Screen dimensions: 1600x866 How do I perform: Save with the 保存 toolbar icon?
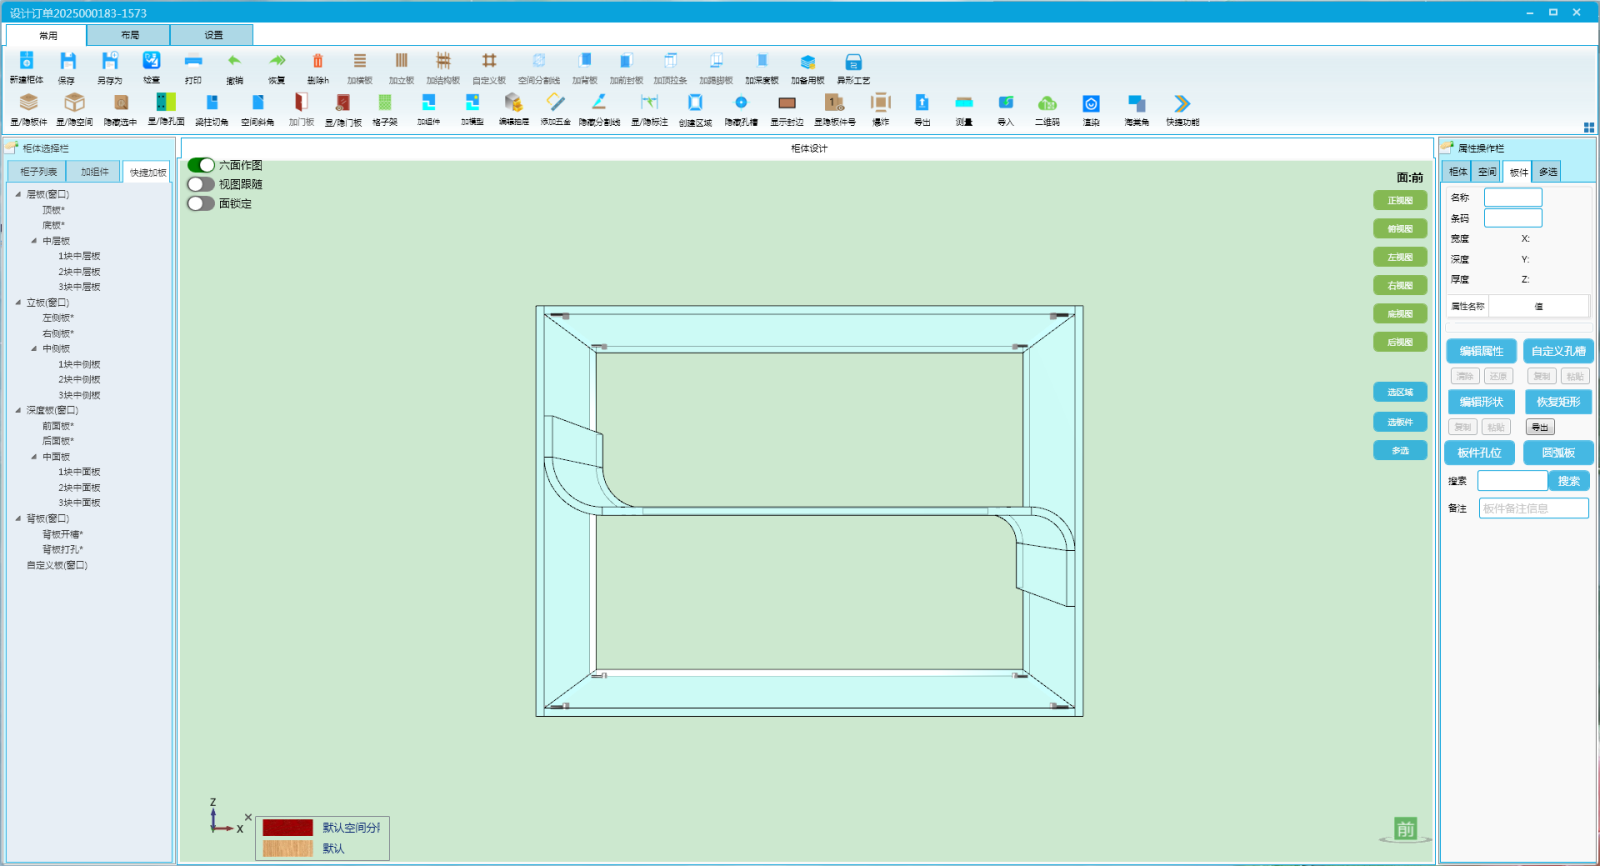click(67, 62)
